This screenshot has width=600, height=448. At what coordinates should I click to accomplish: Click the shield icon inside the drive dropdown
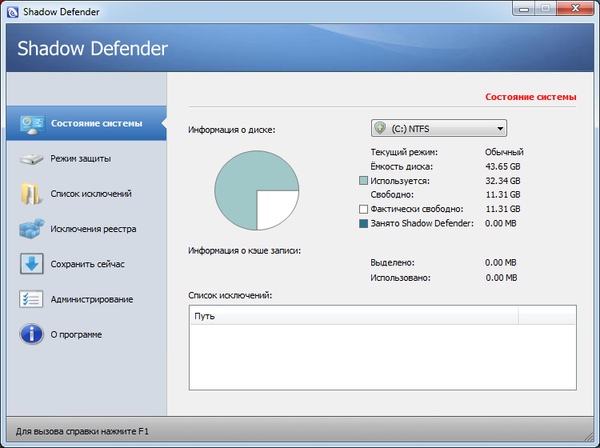click(380, 128)
